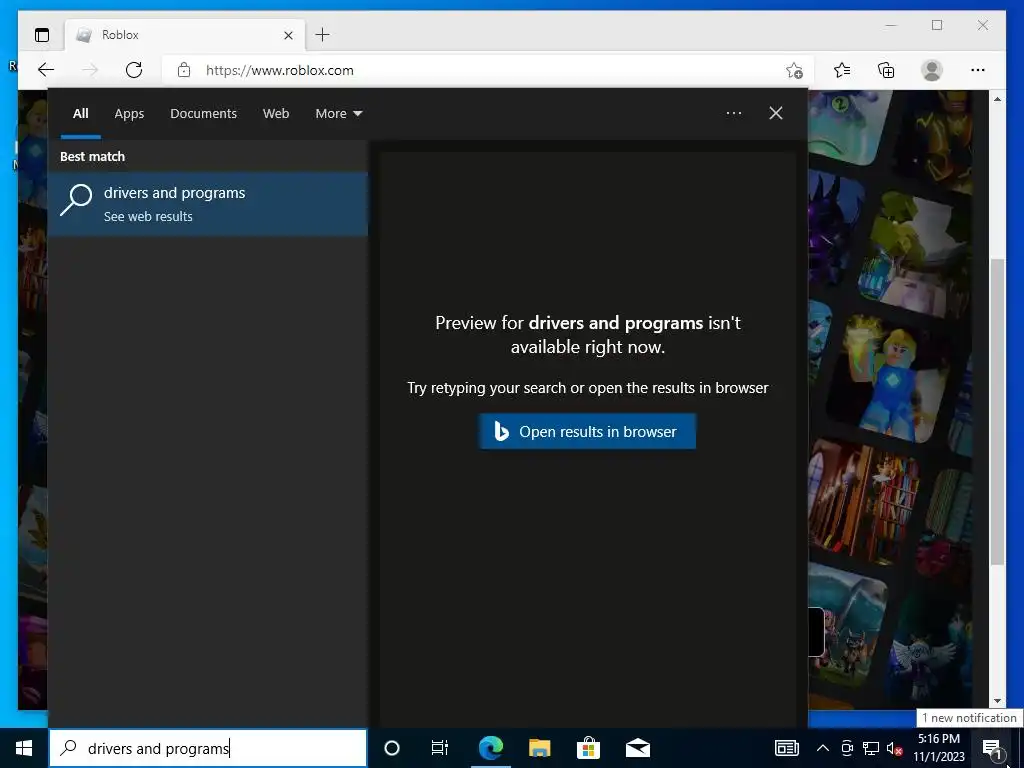The image size is (1024, 768).
Task: Show hidden system tray icons
Action: click(x=823, y=748)
